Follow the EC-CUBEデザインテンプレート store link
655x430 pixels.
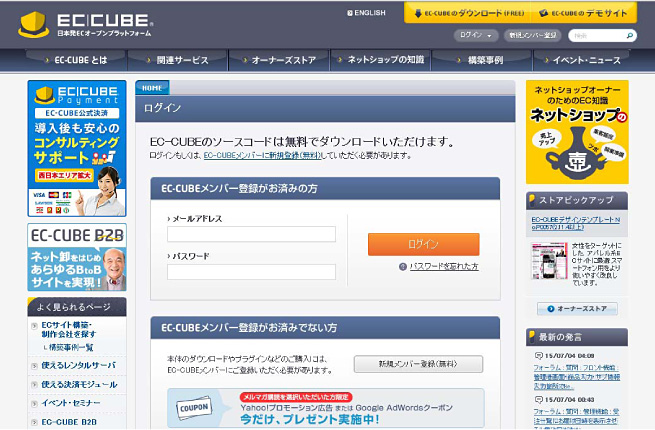click(576, 223)
